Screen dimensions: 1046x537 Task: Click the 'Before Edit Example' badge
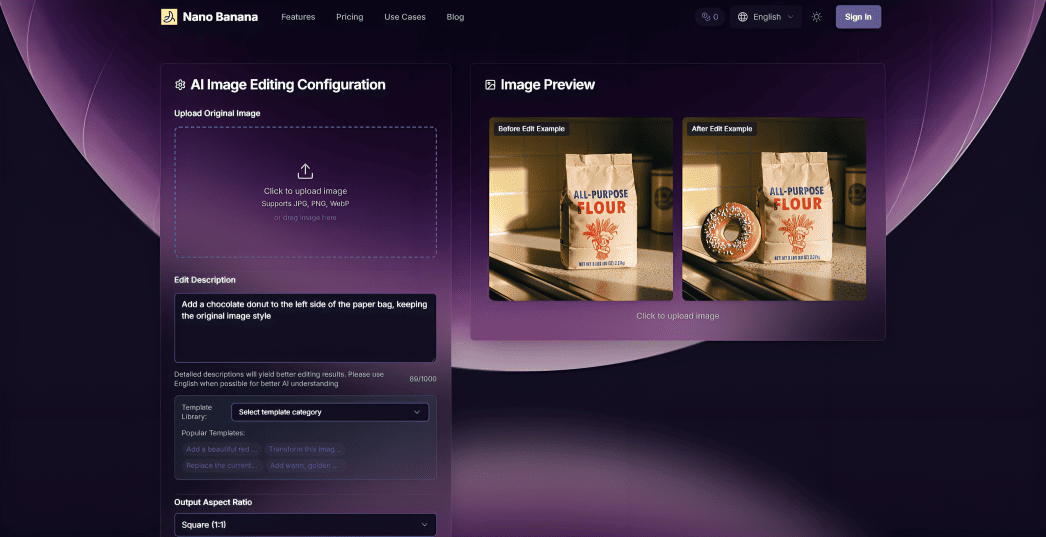point(532,129)
